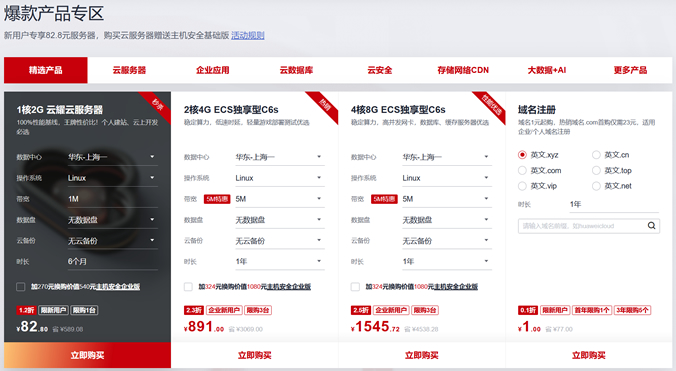The height and width of the screenshot is (371, 676).
Task: Open 主机安全企业版 link in 1核2G card
Action: click(117, 287)
